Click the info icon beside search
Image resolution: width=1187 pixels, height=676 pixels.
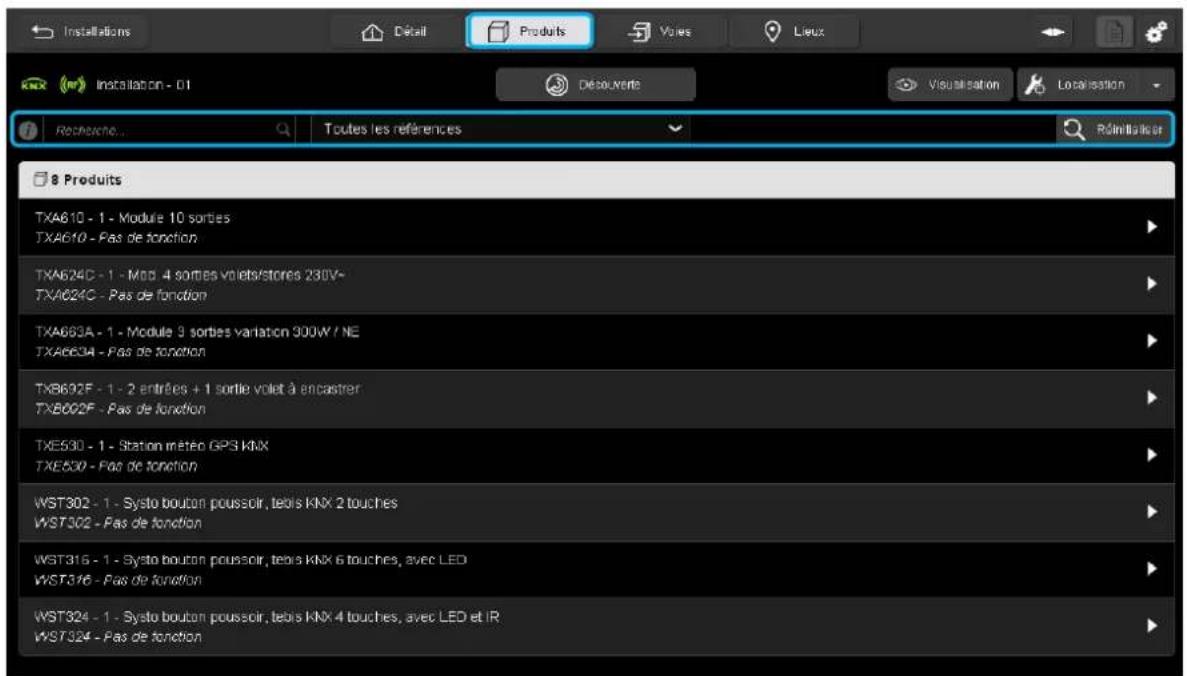(x=29, y=130)
